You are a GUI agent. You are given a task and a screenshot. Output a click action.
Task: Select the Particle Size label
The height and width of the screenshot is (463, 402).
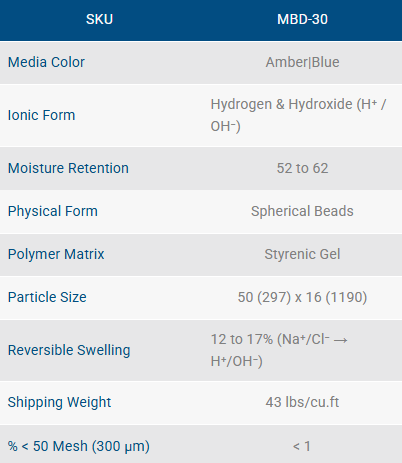[x=47, y=297]
